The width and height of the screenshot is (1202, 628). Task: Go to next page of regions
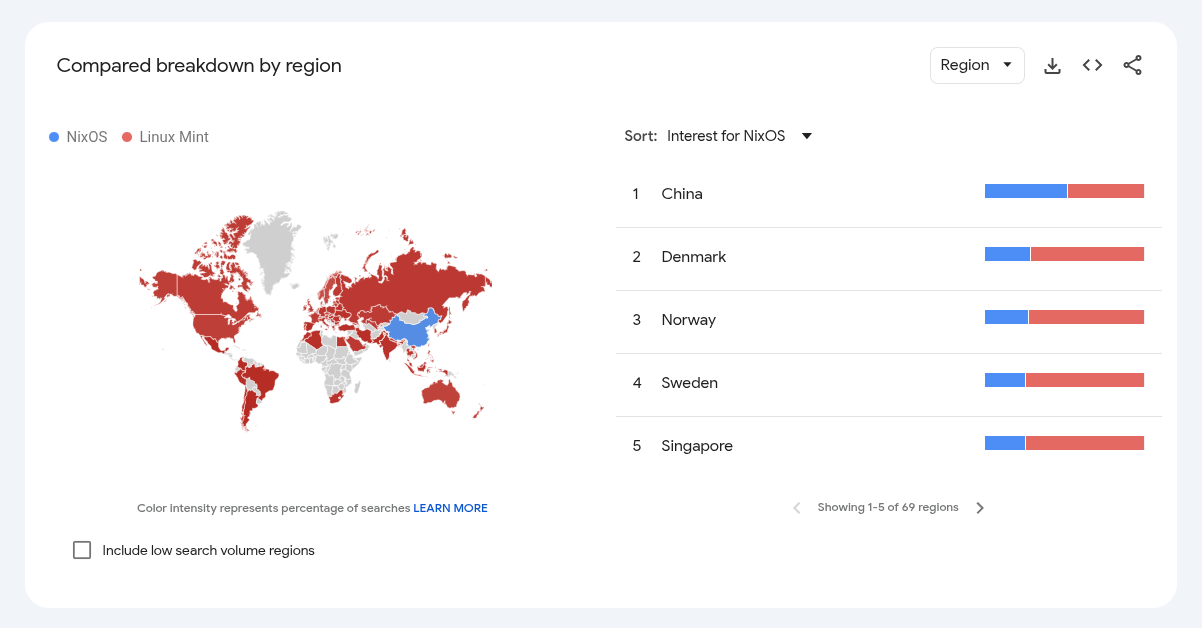(x=980, y=508)
